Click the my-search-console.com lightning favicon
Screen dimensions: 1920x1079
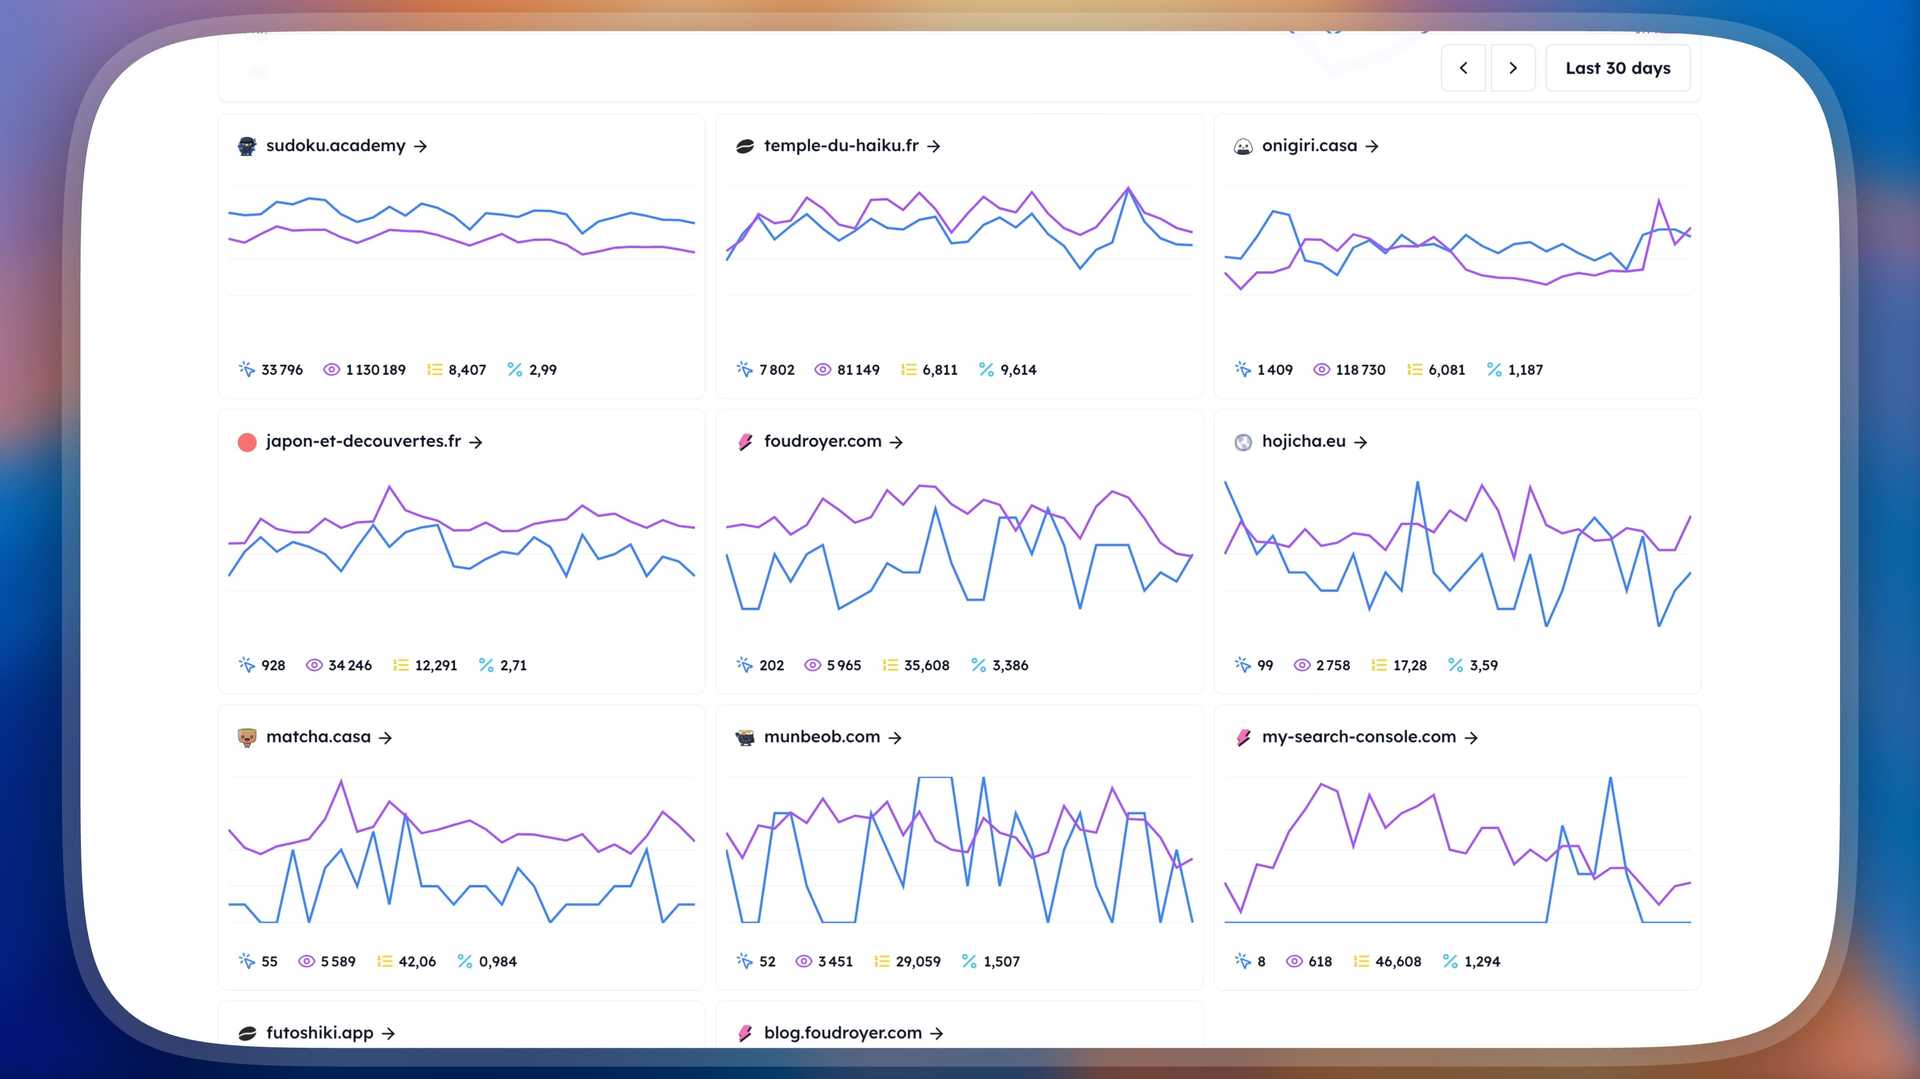1243,738
